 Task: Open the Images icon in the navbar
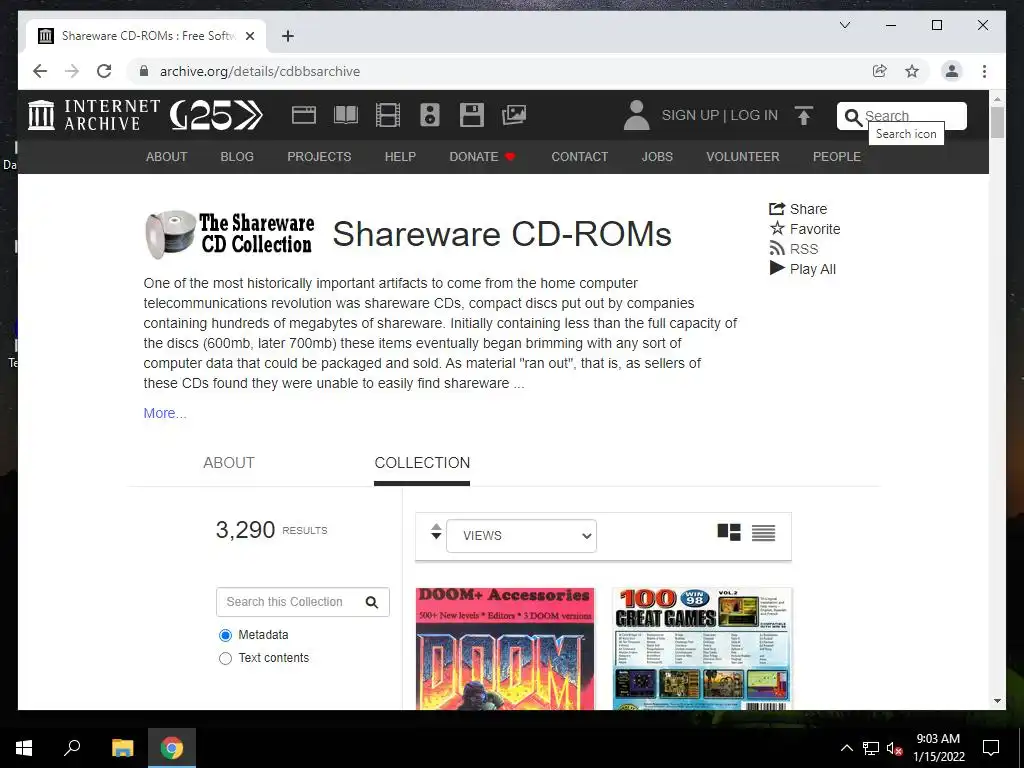(514, 115)
